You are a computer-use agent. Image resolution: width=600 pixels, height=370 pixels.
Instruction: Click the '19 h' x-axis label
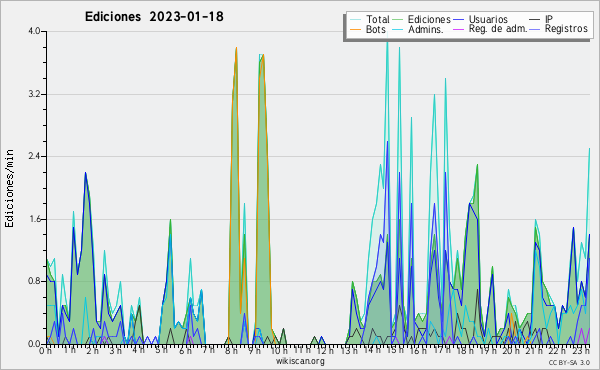point(488,350)
